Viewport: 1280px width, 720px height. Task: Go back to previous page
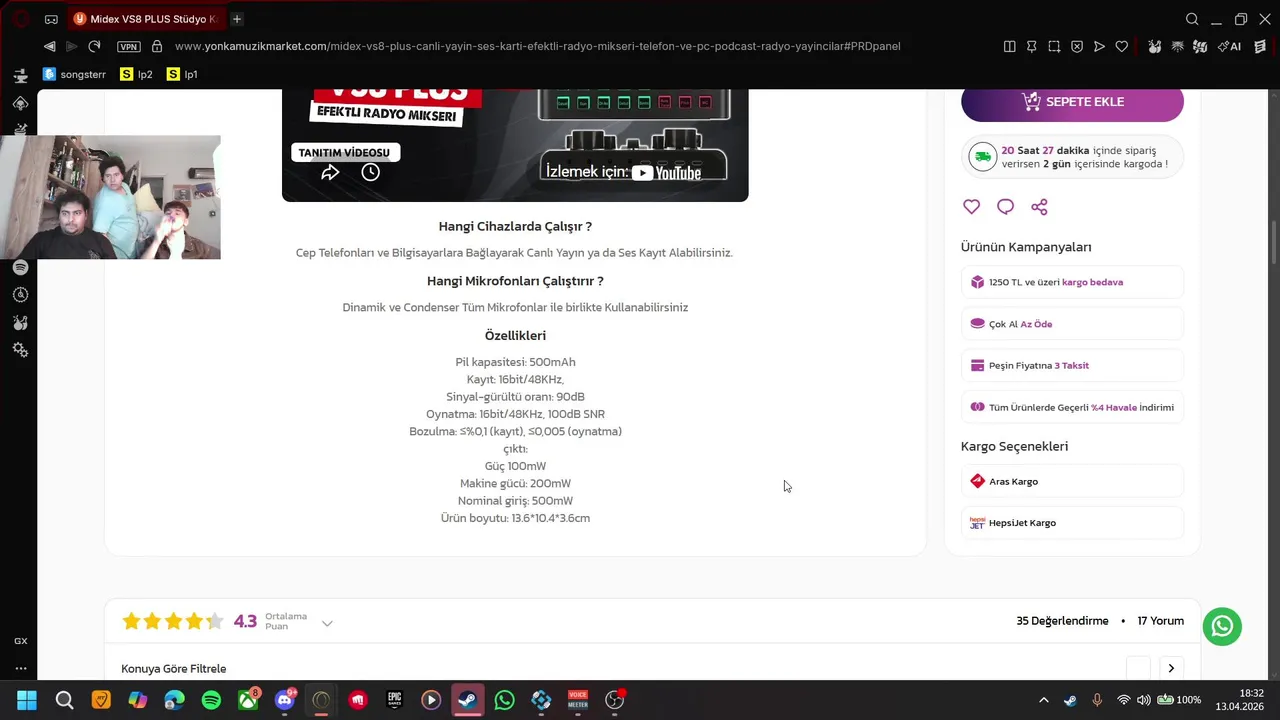(x=49, y=46)
